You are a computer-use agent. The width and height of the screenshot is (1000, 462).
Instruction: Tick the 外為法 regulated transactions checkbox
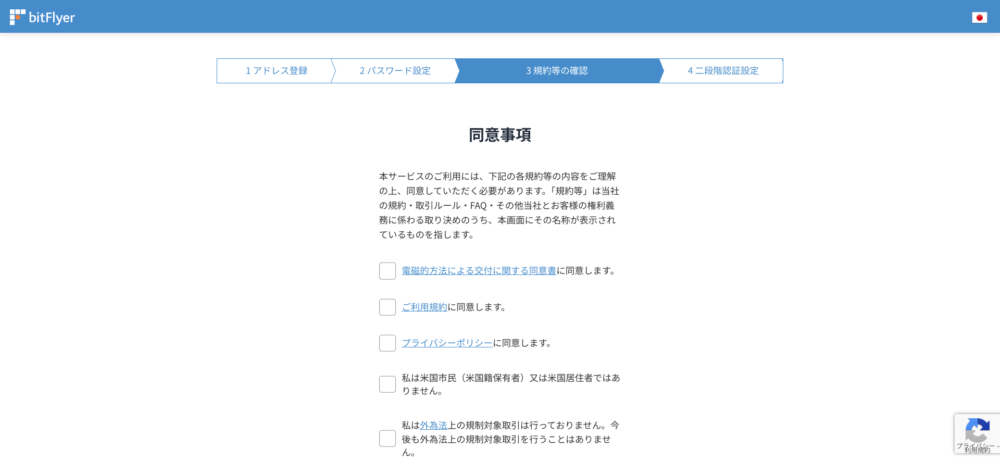(x=387, y=438)
